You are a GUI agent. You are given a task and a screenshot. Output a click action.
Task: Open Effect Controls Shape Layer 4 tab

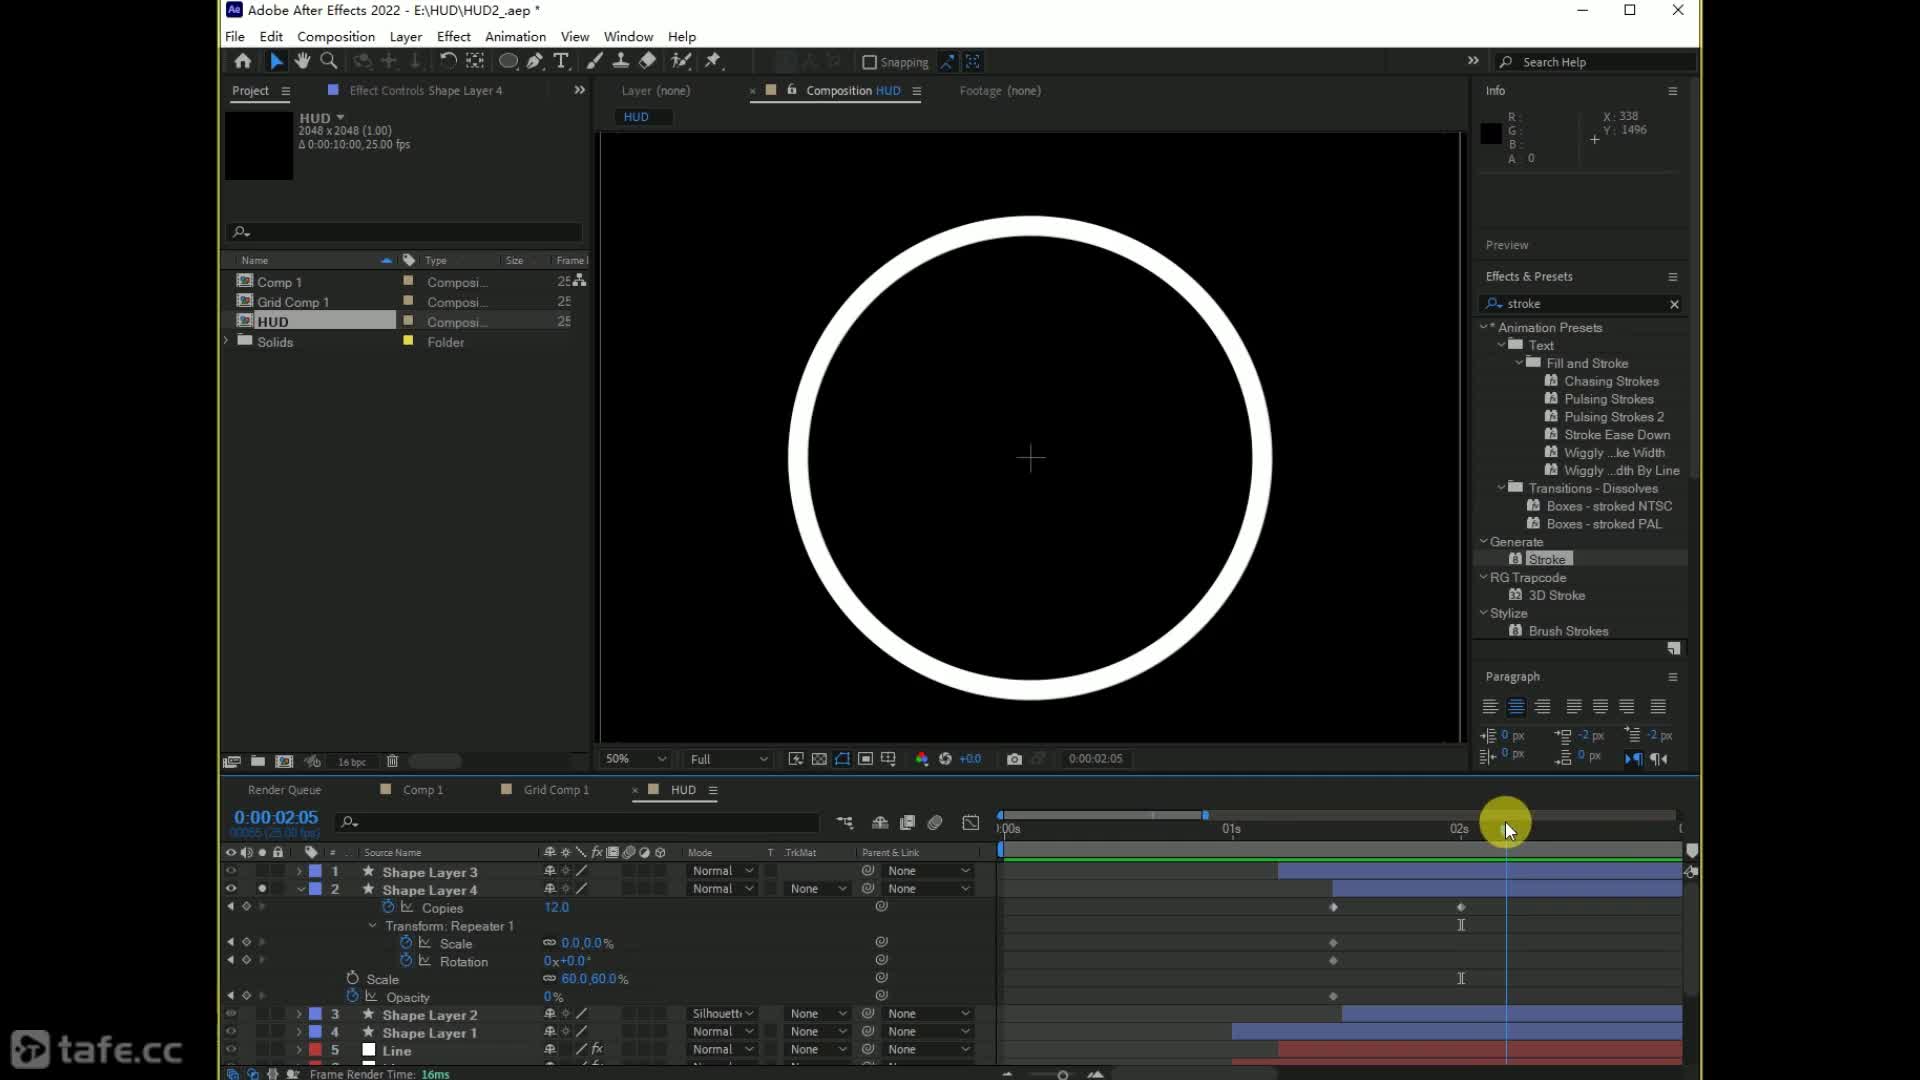(426, 90)
